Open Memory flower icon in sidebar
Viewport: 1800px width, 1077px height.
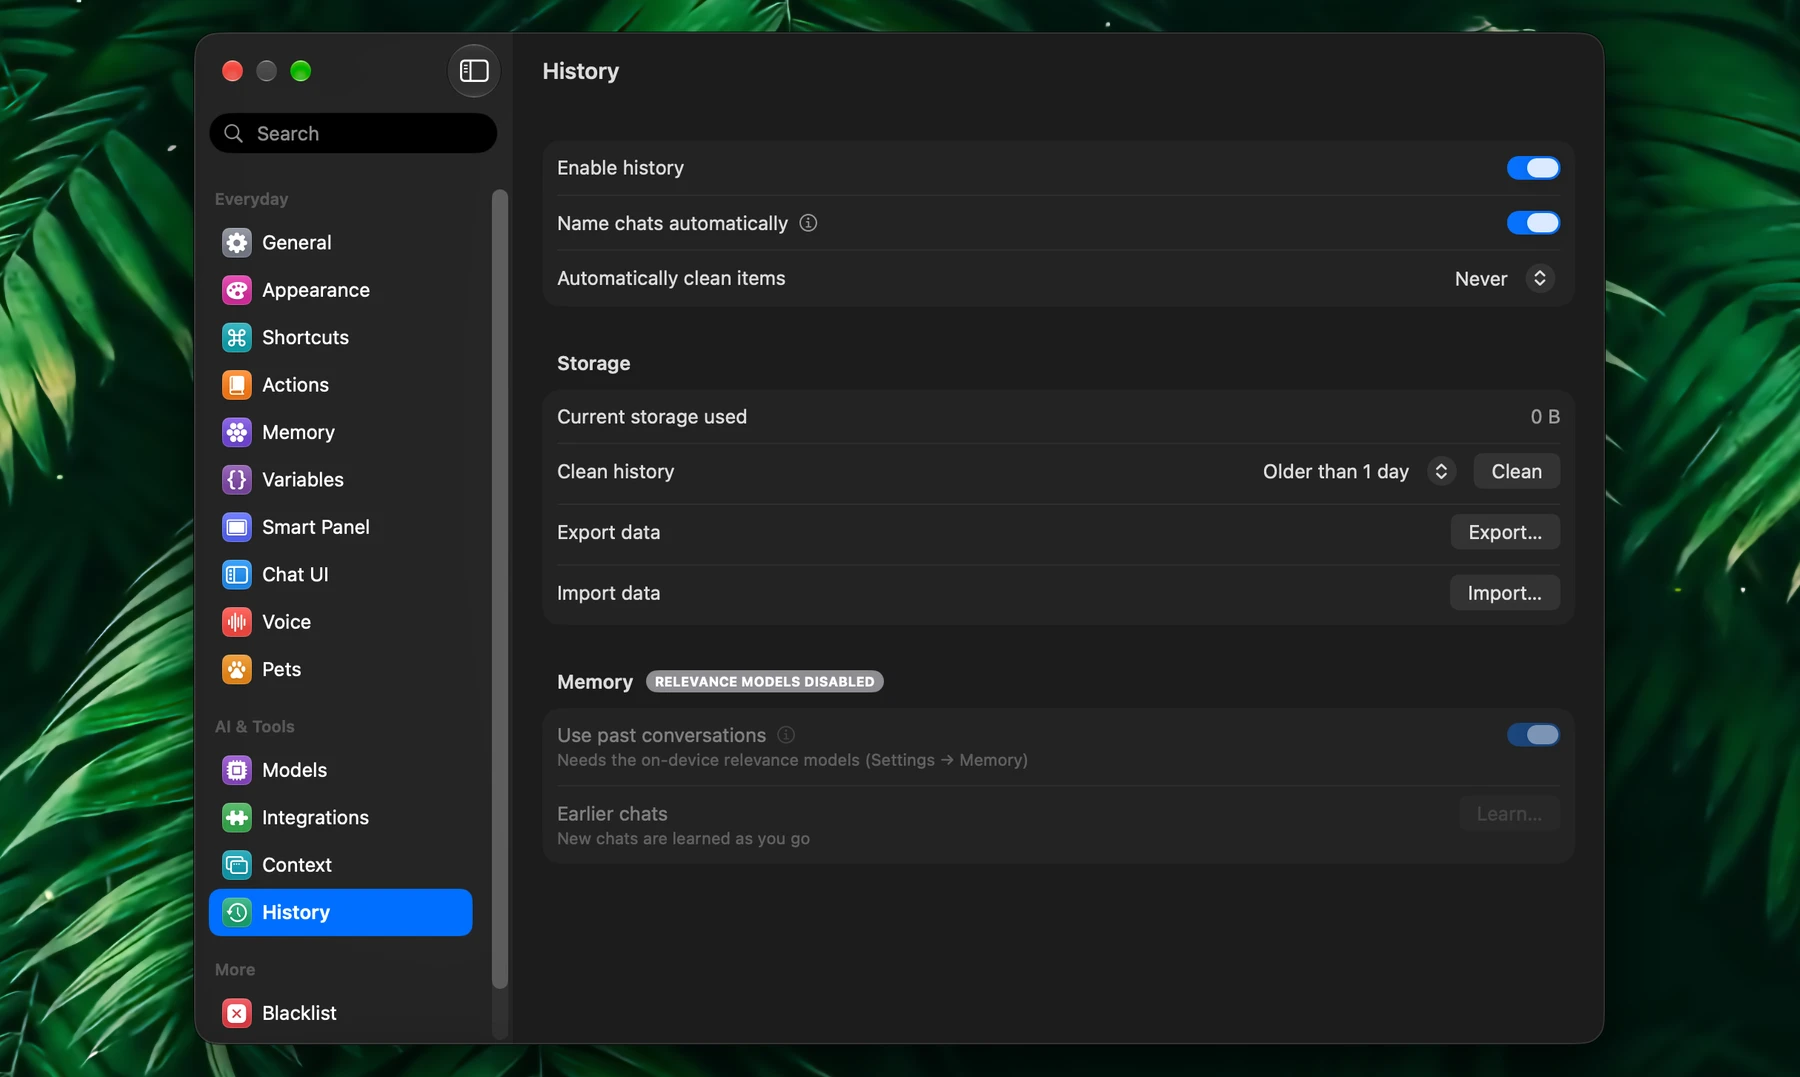(237, 432)
